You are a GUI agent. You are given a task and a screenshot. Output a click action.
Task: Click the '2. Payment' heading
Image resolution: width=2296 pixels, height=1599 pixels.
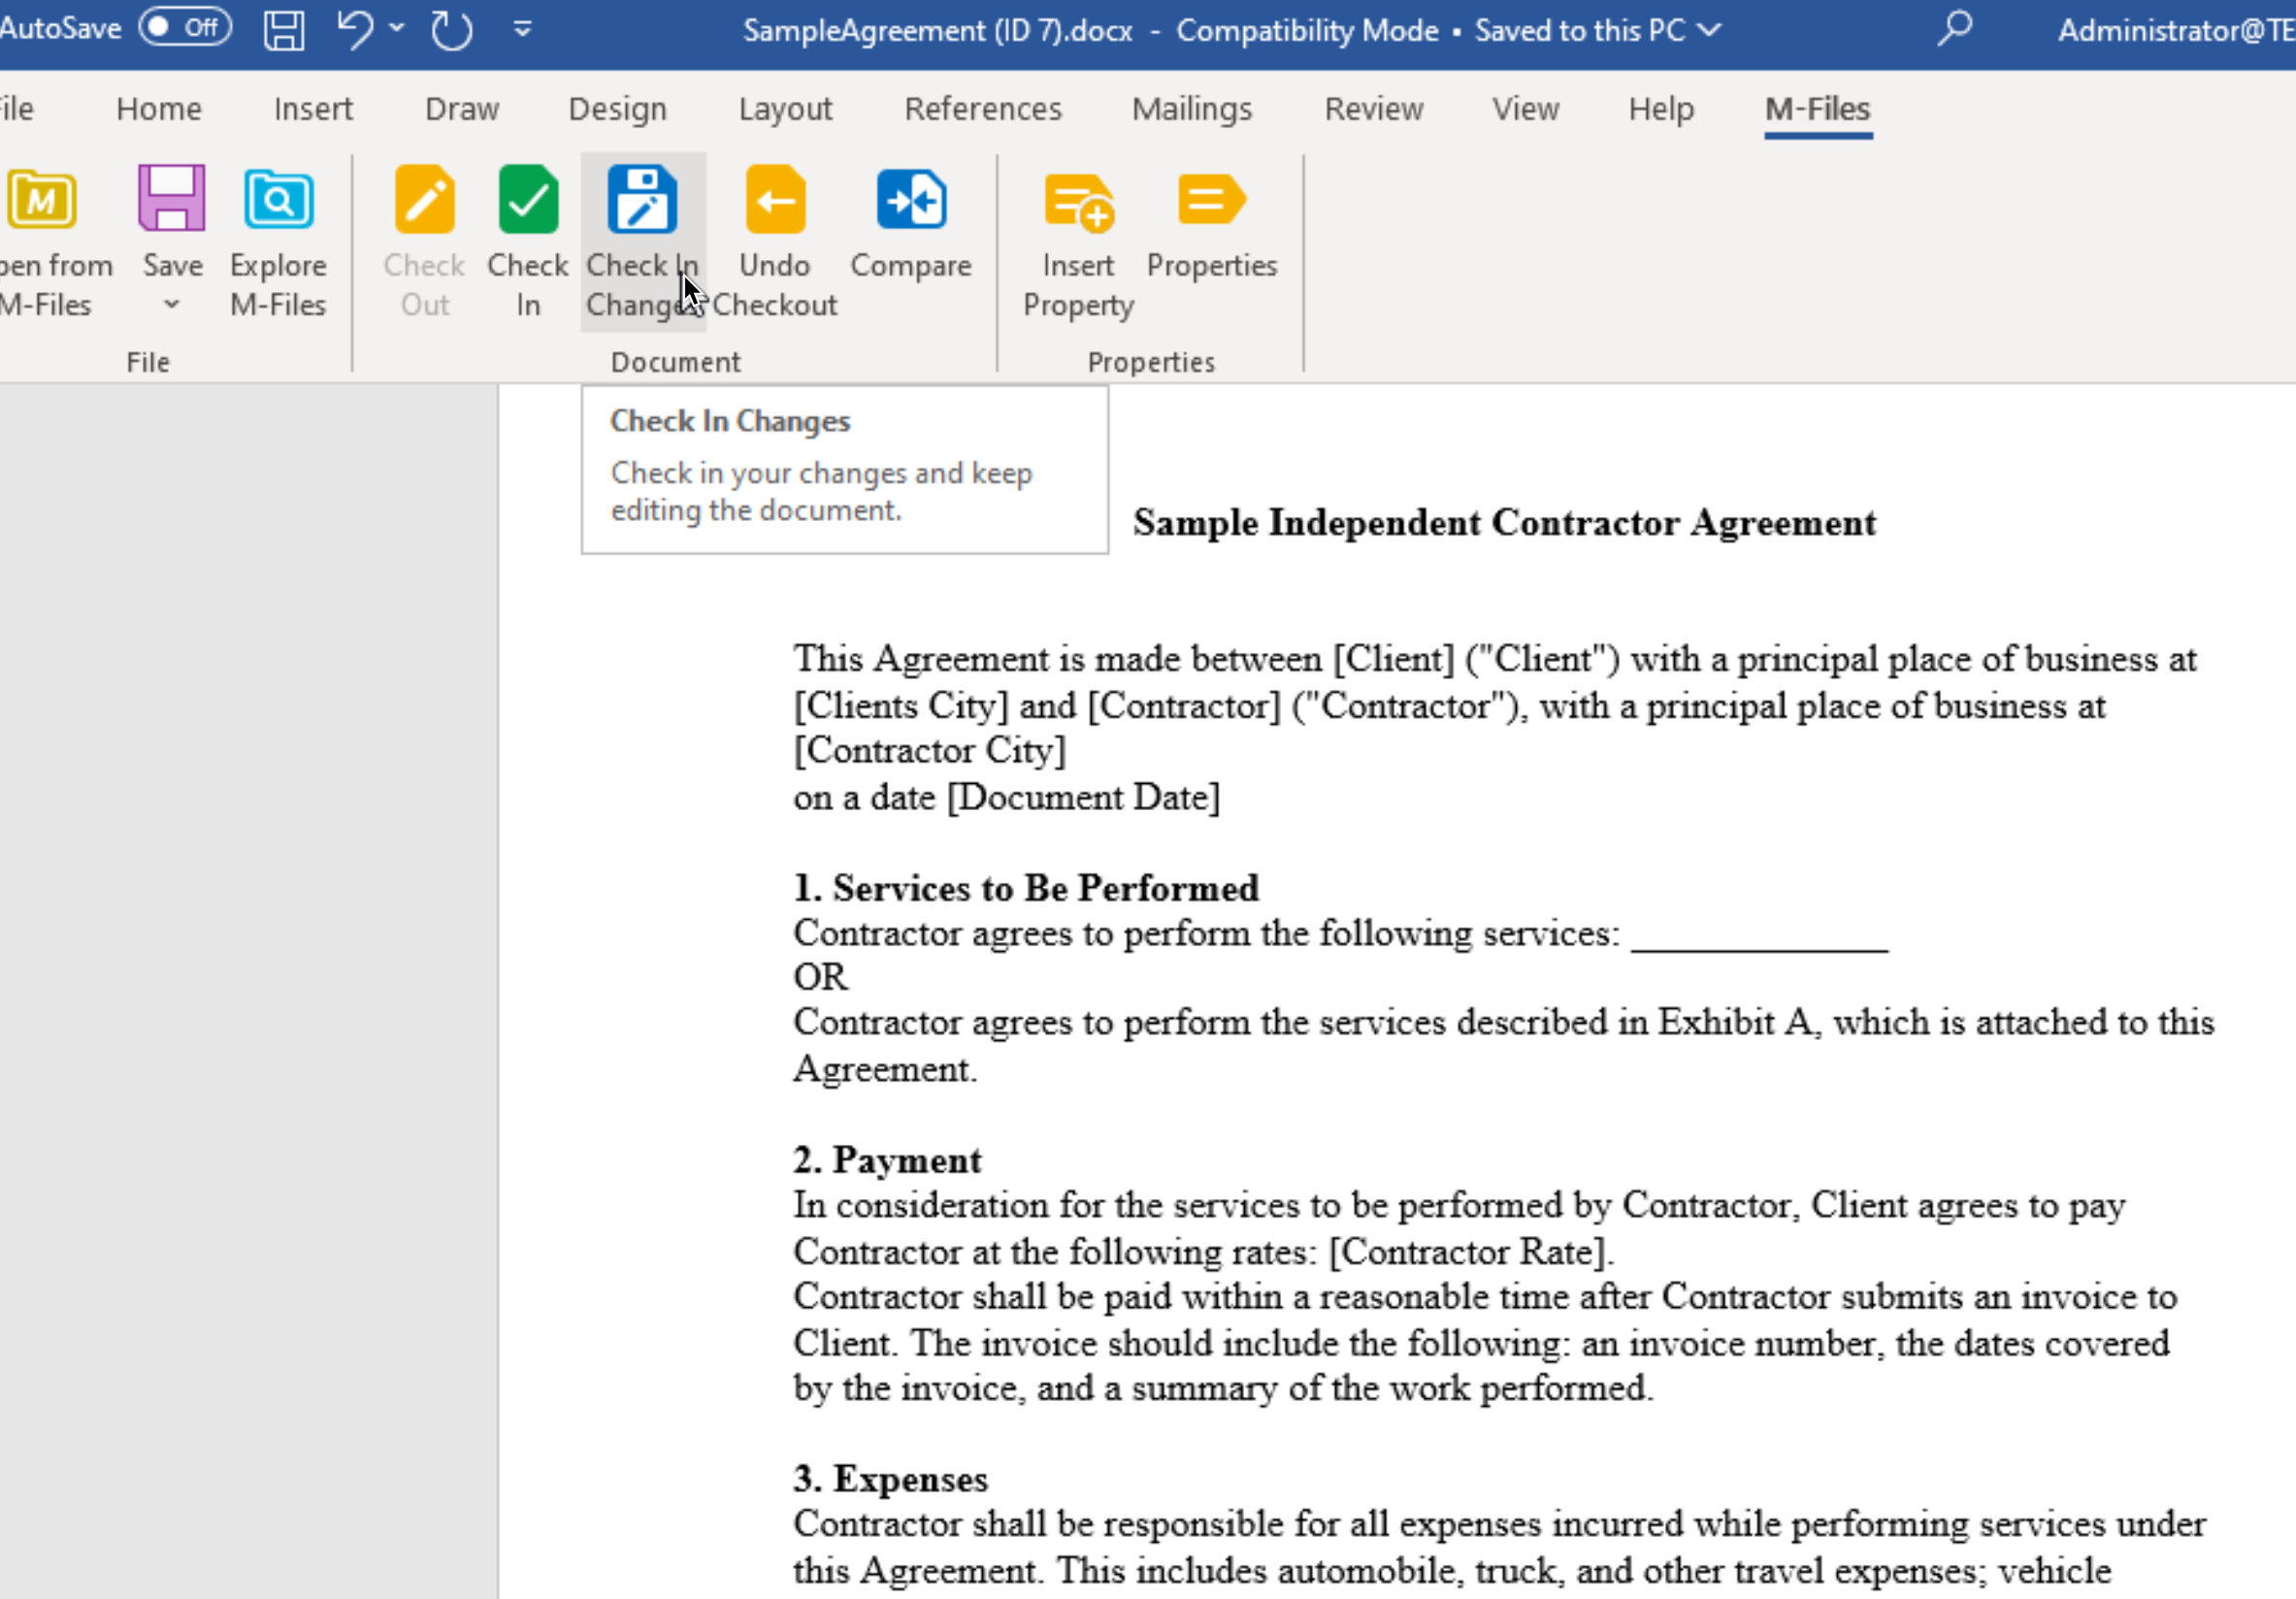click(887, 1160)
